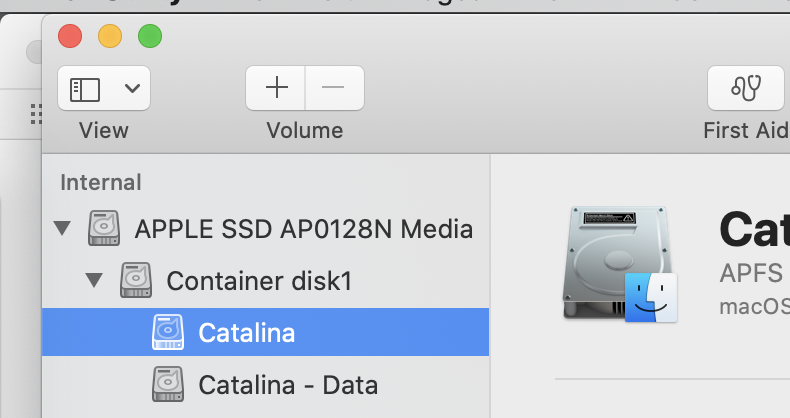Zoom the window with green button
790x418 pixels.
[x=150, y=37]
